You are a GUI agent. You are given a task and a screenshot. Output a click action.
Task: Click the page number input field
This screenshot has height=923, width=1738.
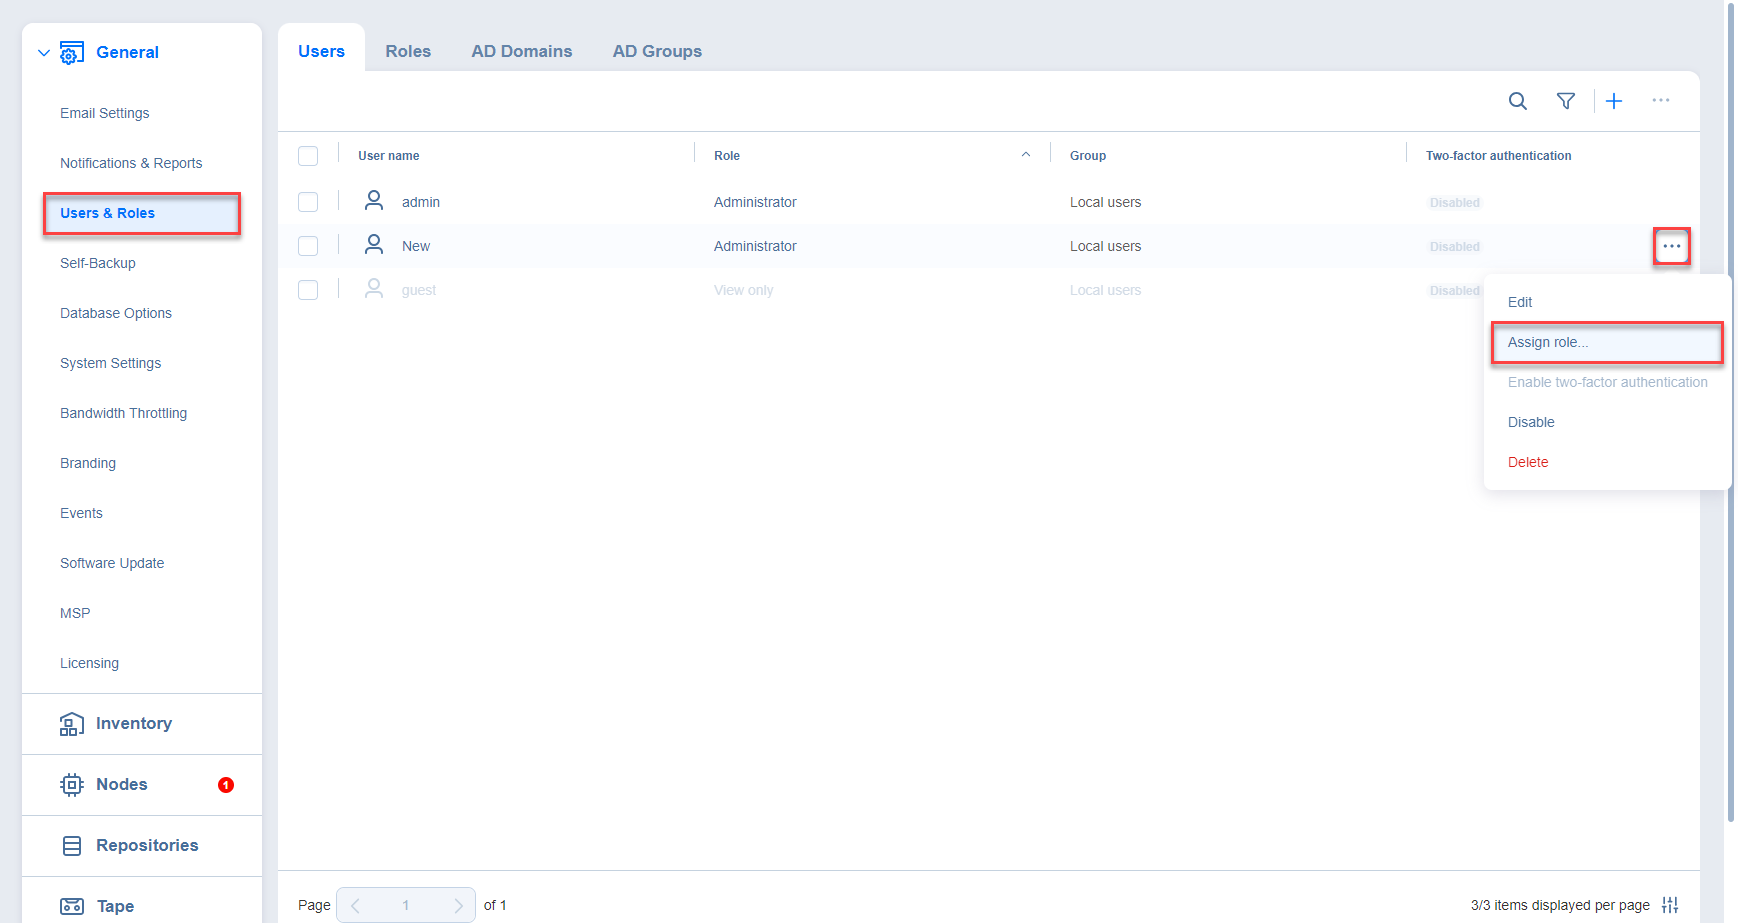pos(406,905)
